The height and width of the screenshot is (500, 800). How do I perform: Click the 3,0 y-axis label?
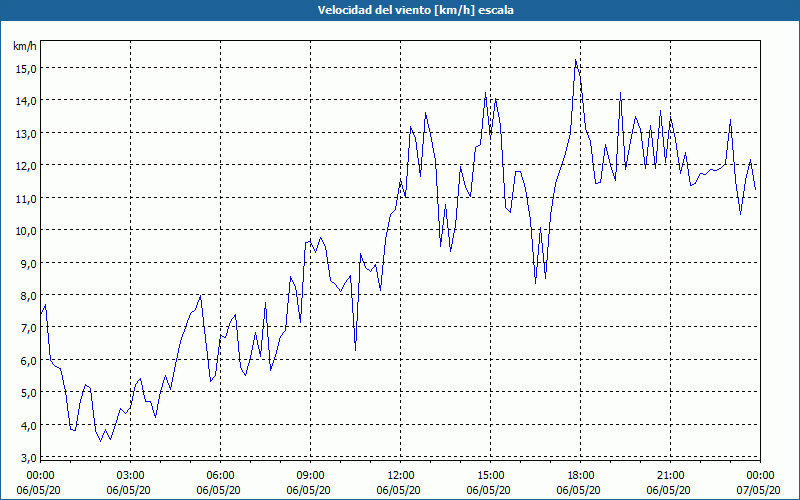click(x=27, y=458)
